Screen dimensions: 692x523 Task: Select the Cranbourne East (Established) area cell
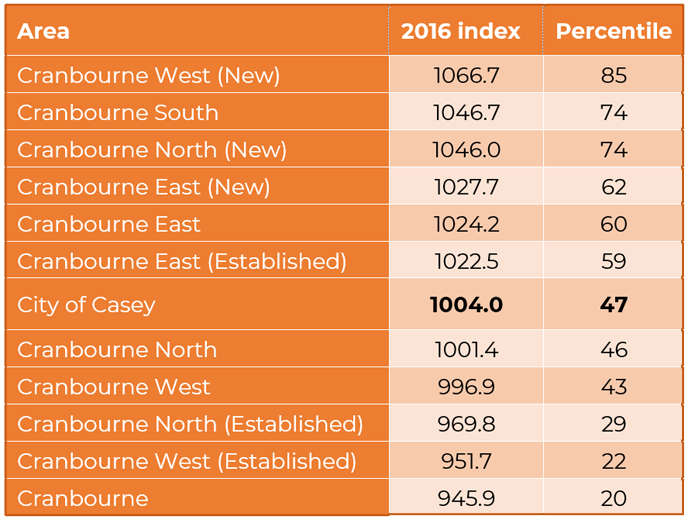click(x=182, y=261)
